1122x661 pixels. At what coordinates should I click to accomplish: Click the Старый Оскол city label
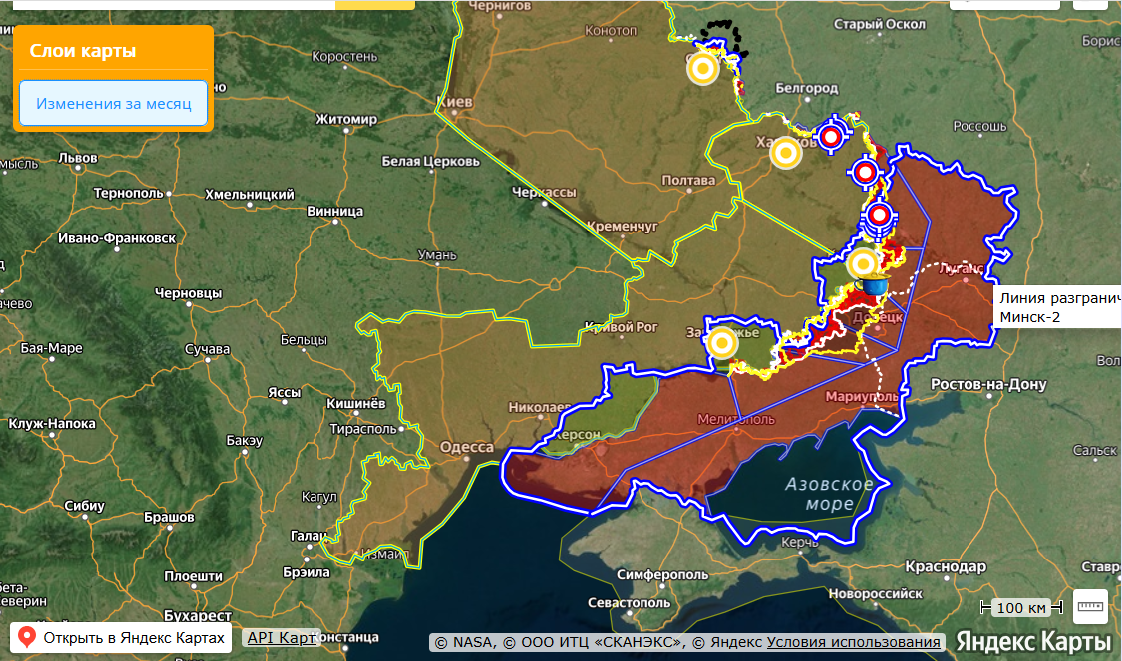click(x=879, y=24)
